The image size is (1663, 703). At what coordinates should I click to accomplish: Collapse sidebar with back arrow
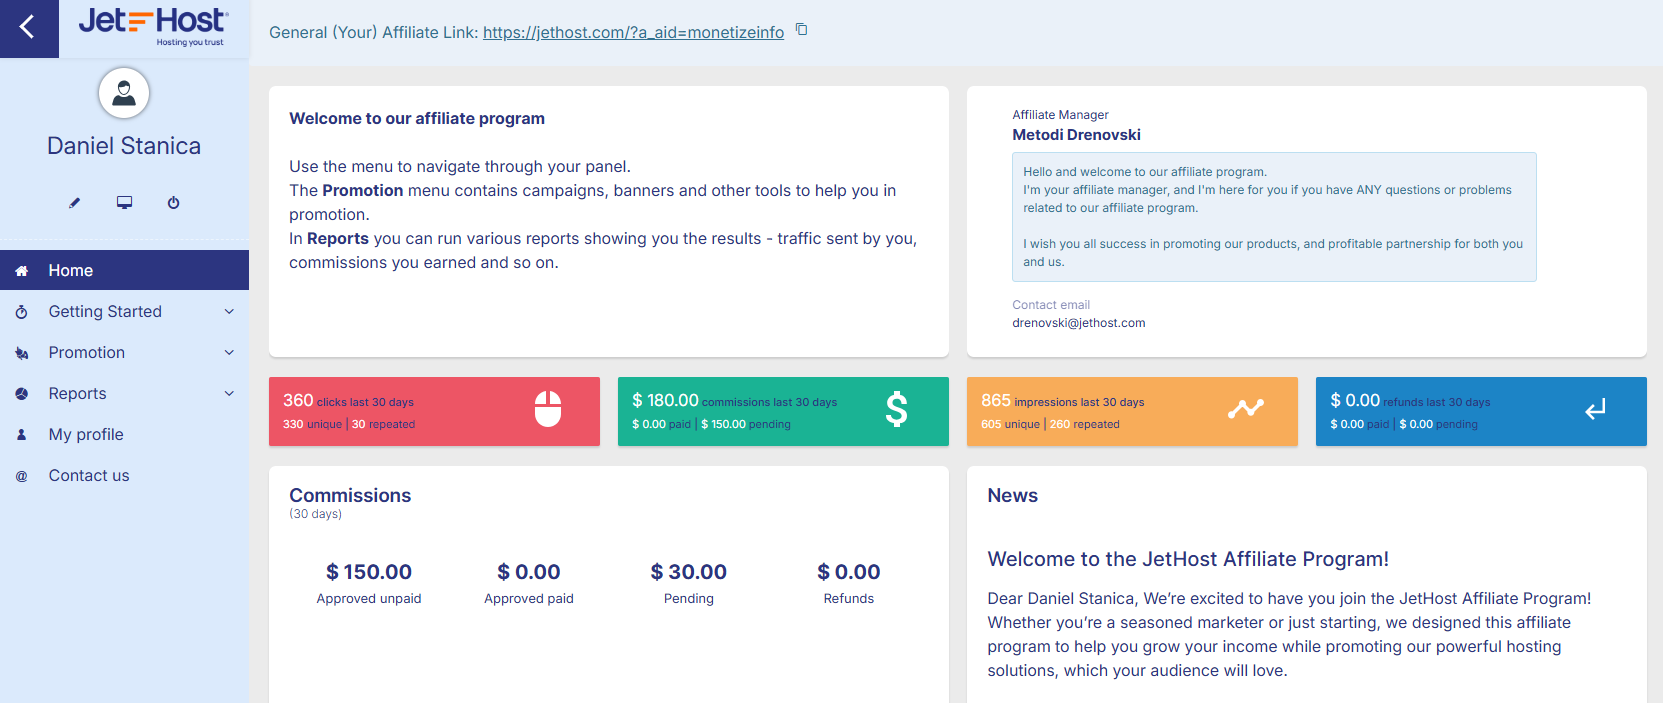tap(28, 28)
